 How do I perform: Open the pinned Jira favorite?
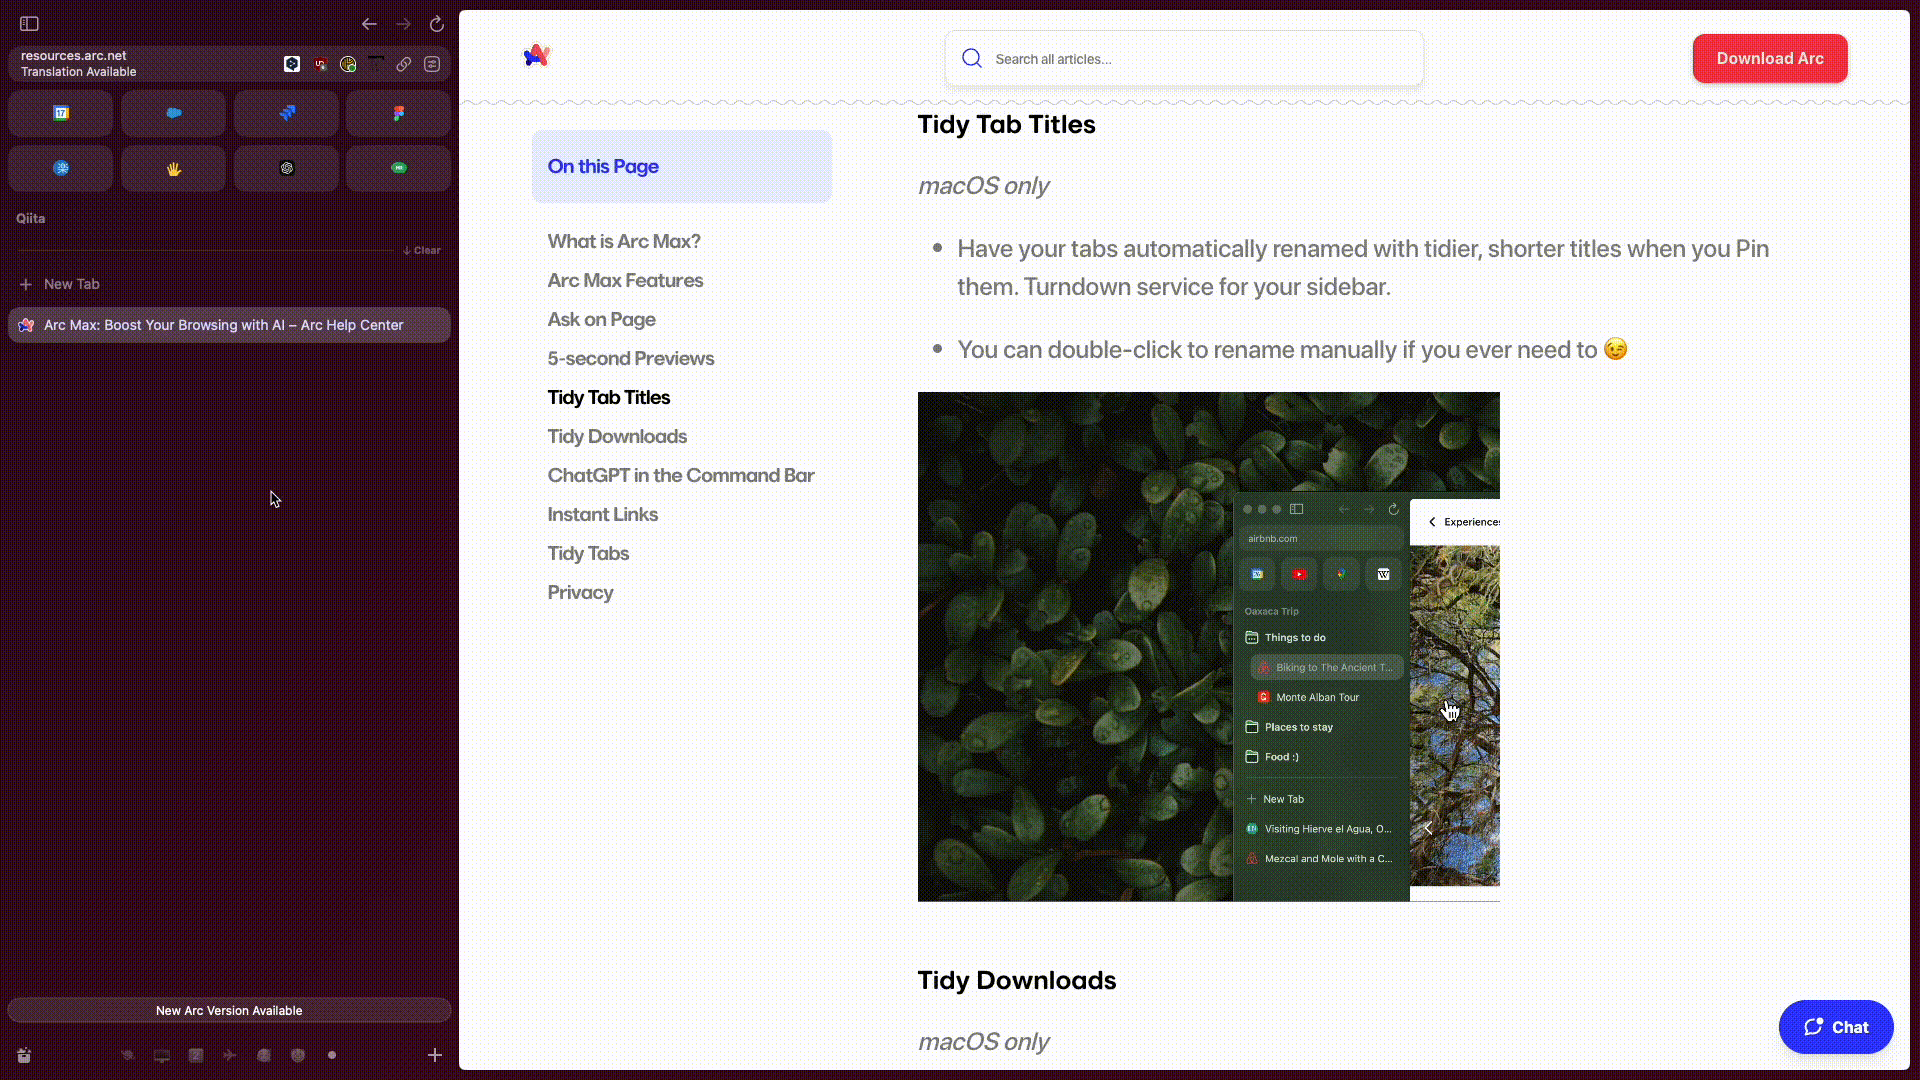coord(286,113)
